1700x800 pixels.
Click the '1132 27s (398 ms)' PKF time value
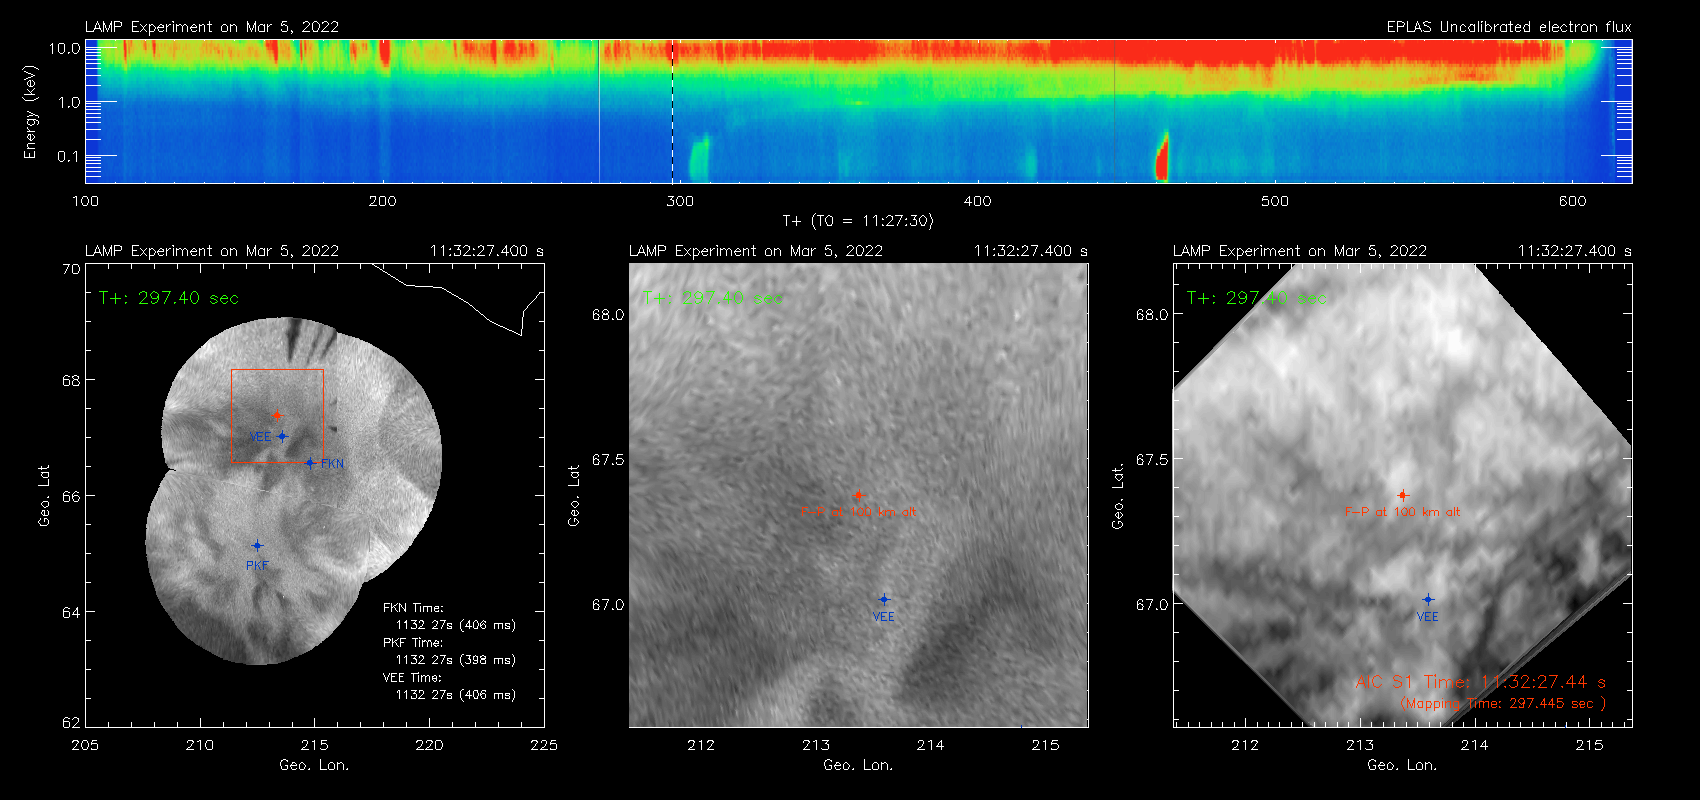pyautogui.click(x=456, y=660)
